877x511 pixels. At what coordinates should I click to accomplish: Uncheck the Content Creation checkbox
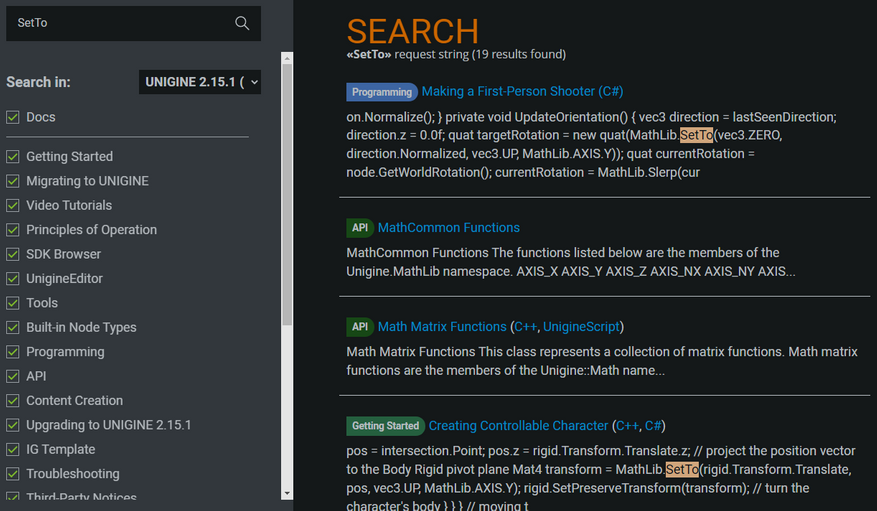tap(13, 401)
